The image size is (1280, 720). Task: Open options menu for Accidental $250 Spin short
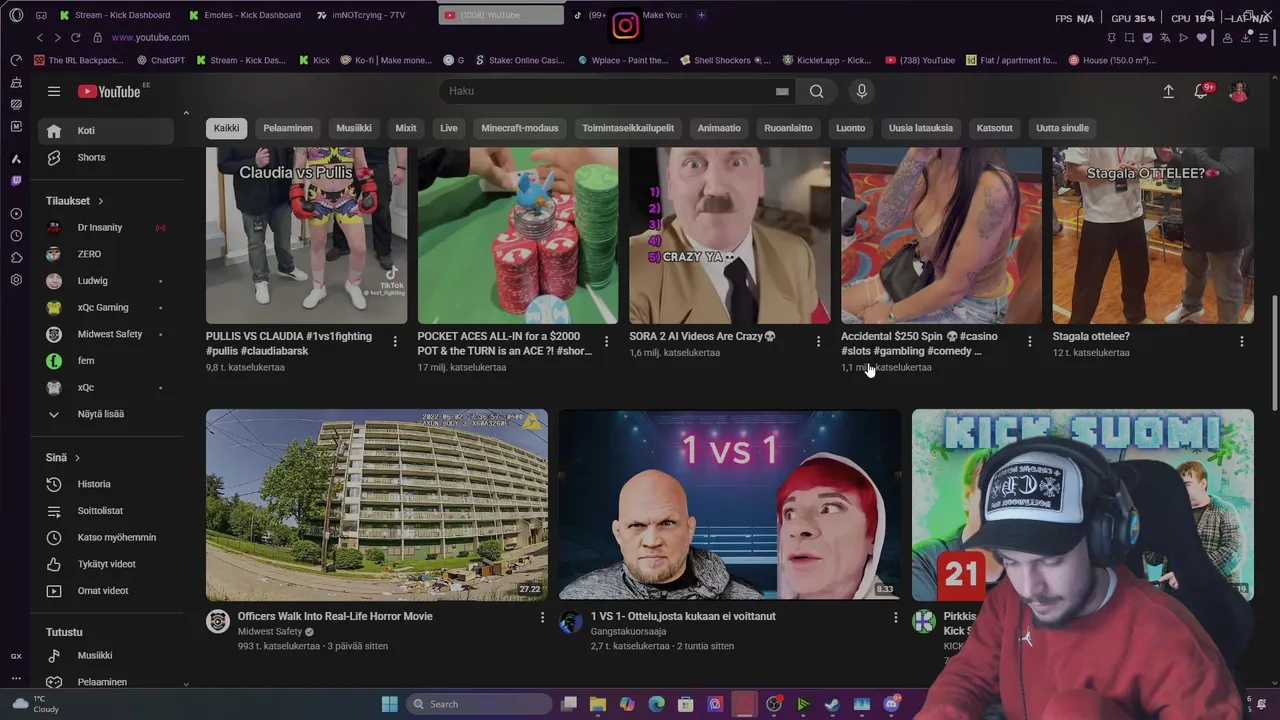tap(1030, 342)
